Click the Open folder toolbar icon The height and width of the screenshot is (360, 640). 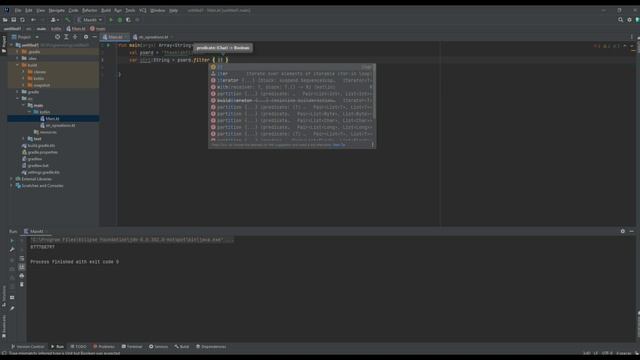[x=5, y=20]
